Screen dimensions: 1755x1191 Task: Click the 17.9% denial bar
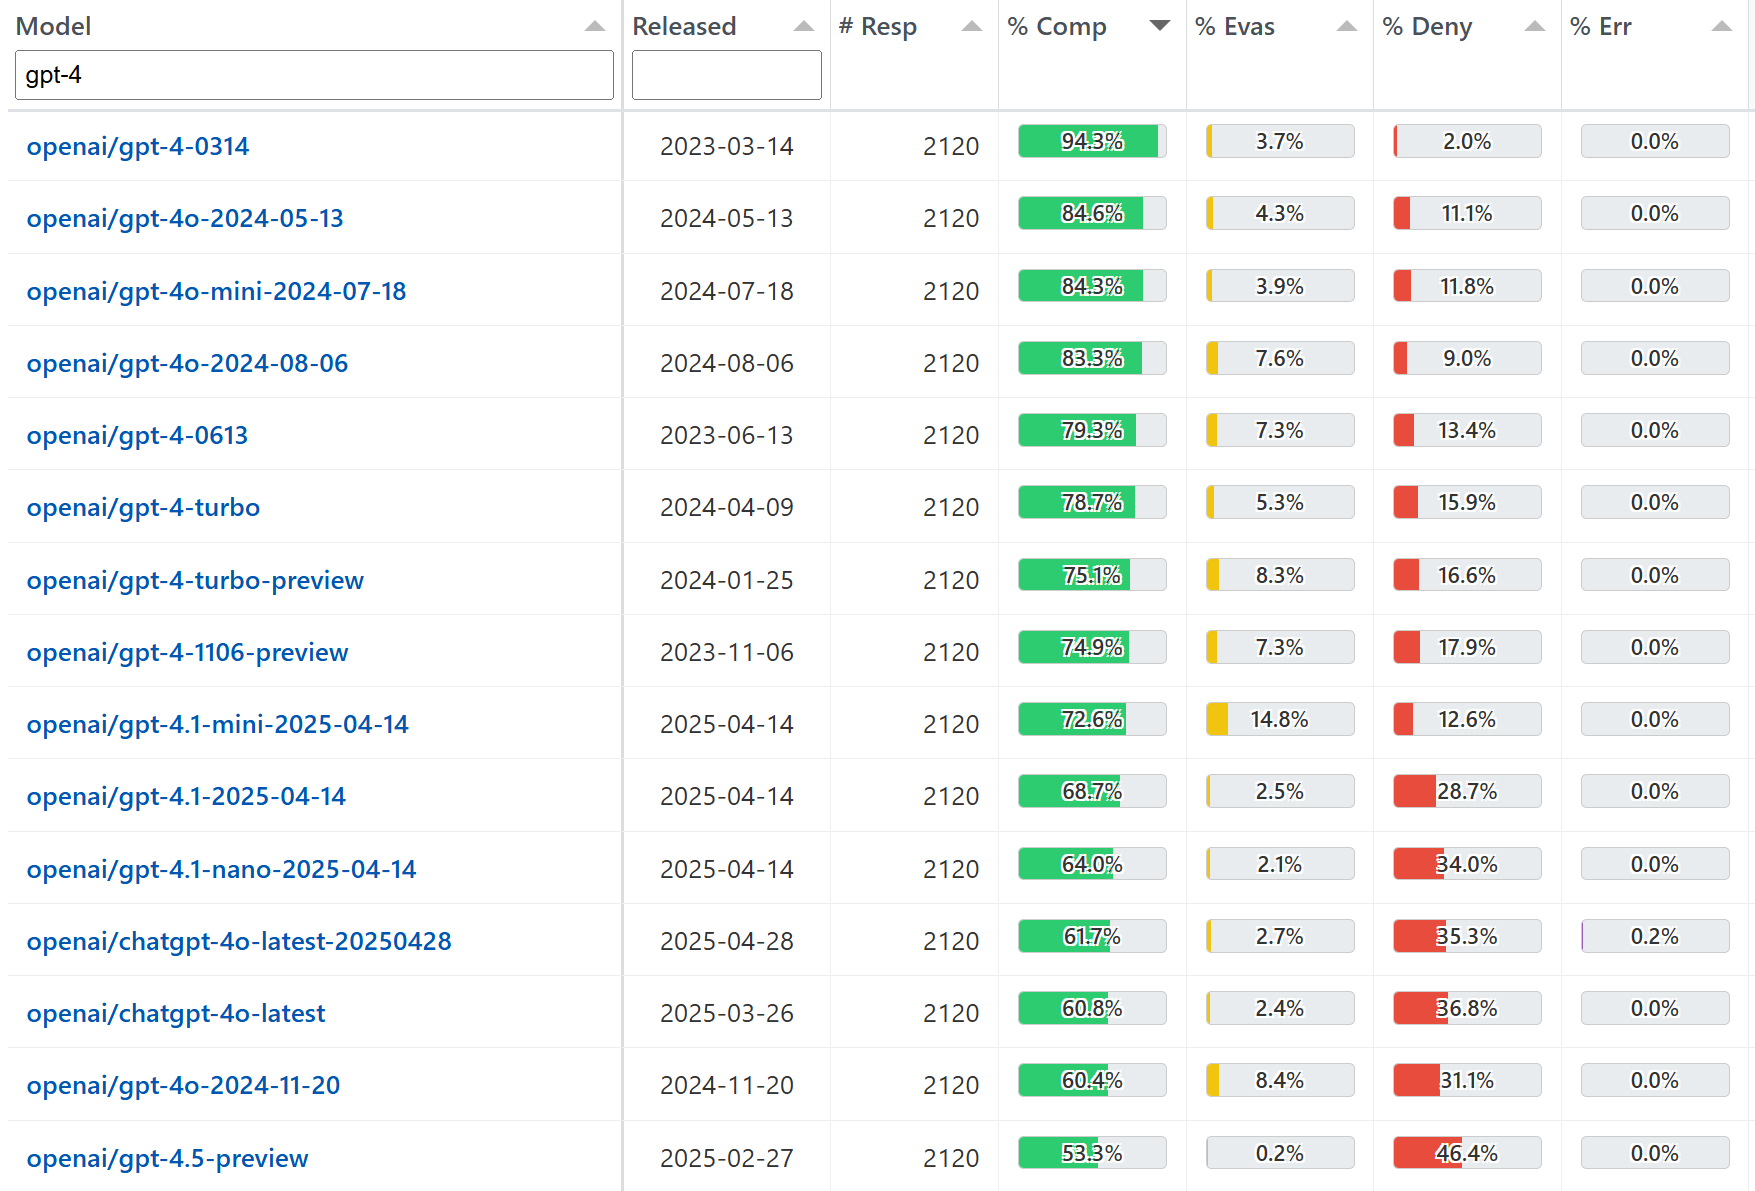[1467, 647]
